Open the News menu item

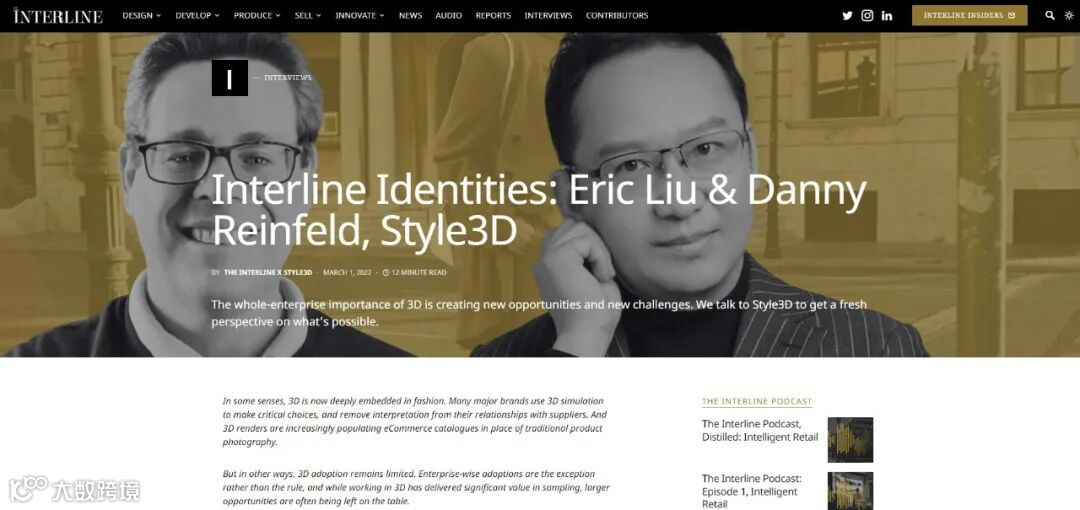pos(411,15)
